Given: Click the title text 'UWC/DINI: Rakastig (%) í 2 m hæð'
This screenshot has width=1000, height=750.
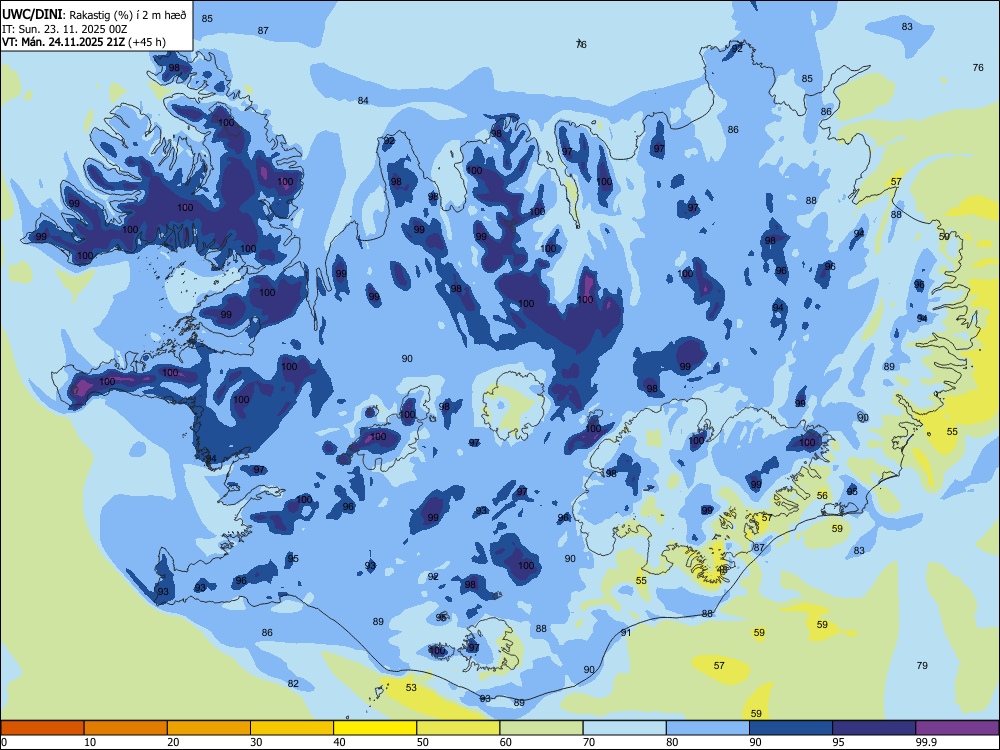Looking at the screenshot, I should [94, 15].
